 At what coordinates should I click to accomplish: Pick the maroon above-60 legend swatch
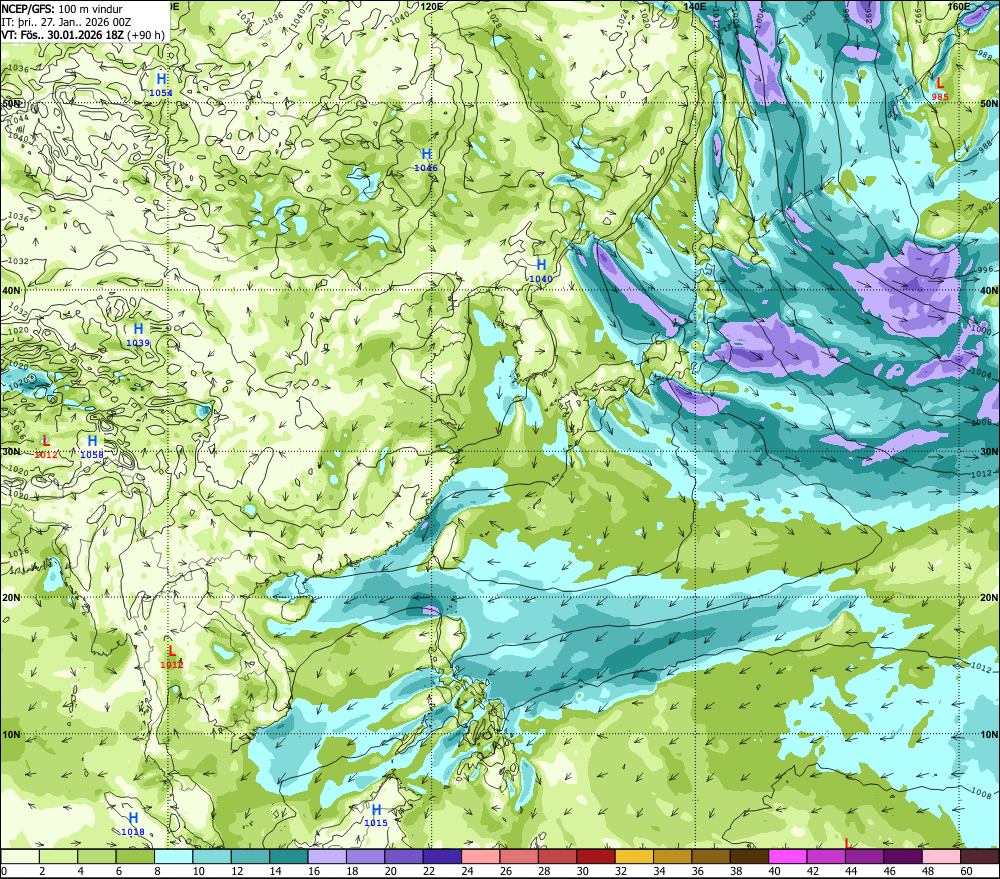click(x=980, y=856)
